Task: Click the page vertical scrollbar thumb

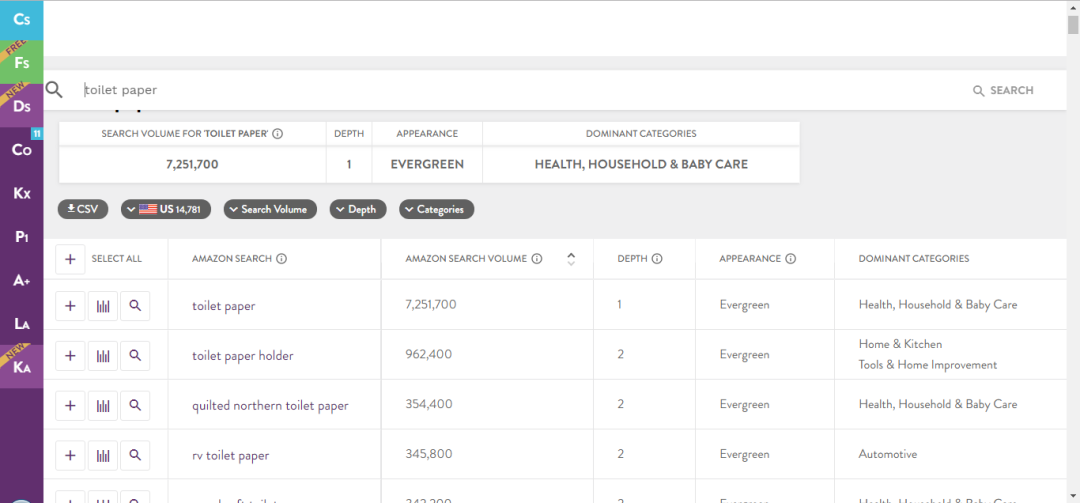Action: coord(1073,23)
